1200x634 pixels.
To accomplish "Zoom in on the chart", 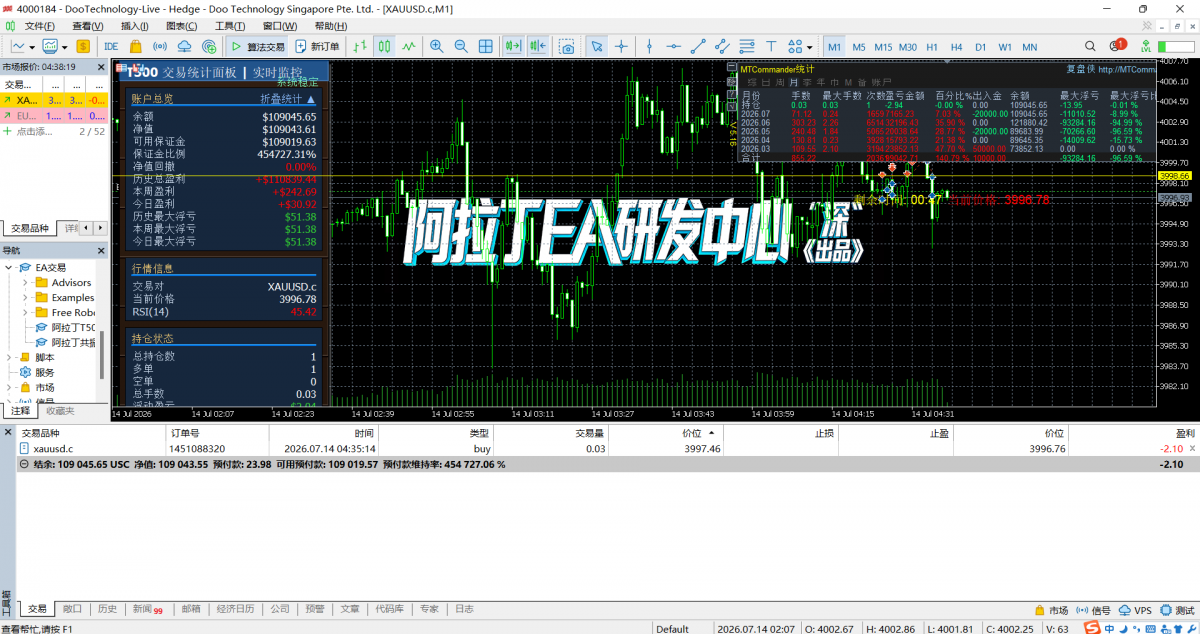I will click(x=437, y=46).
